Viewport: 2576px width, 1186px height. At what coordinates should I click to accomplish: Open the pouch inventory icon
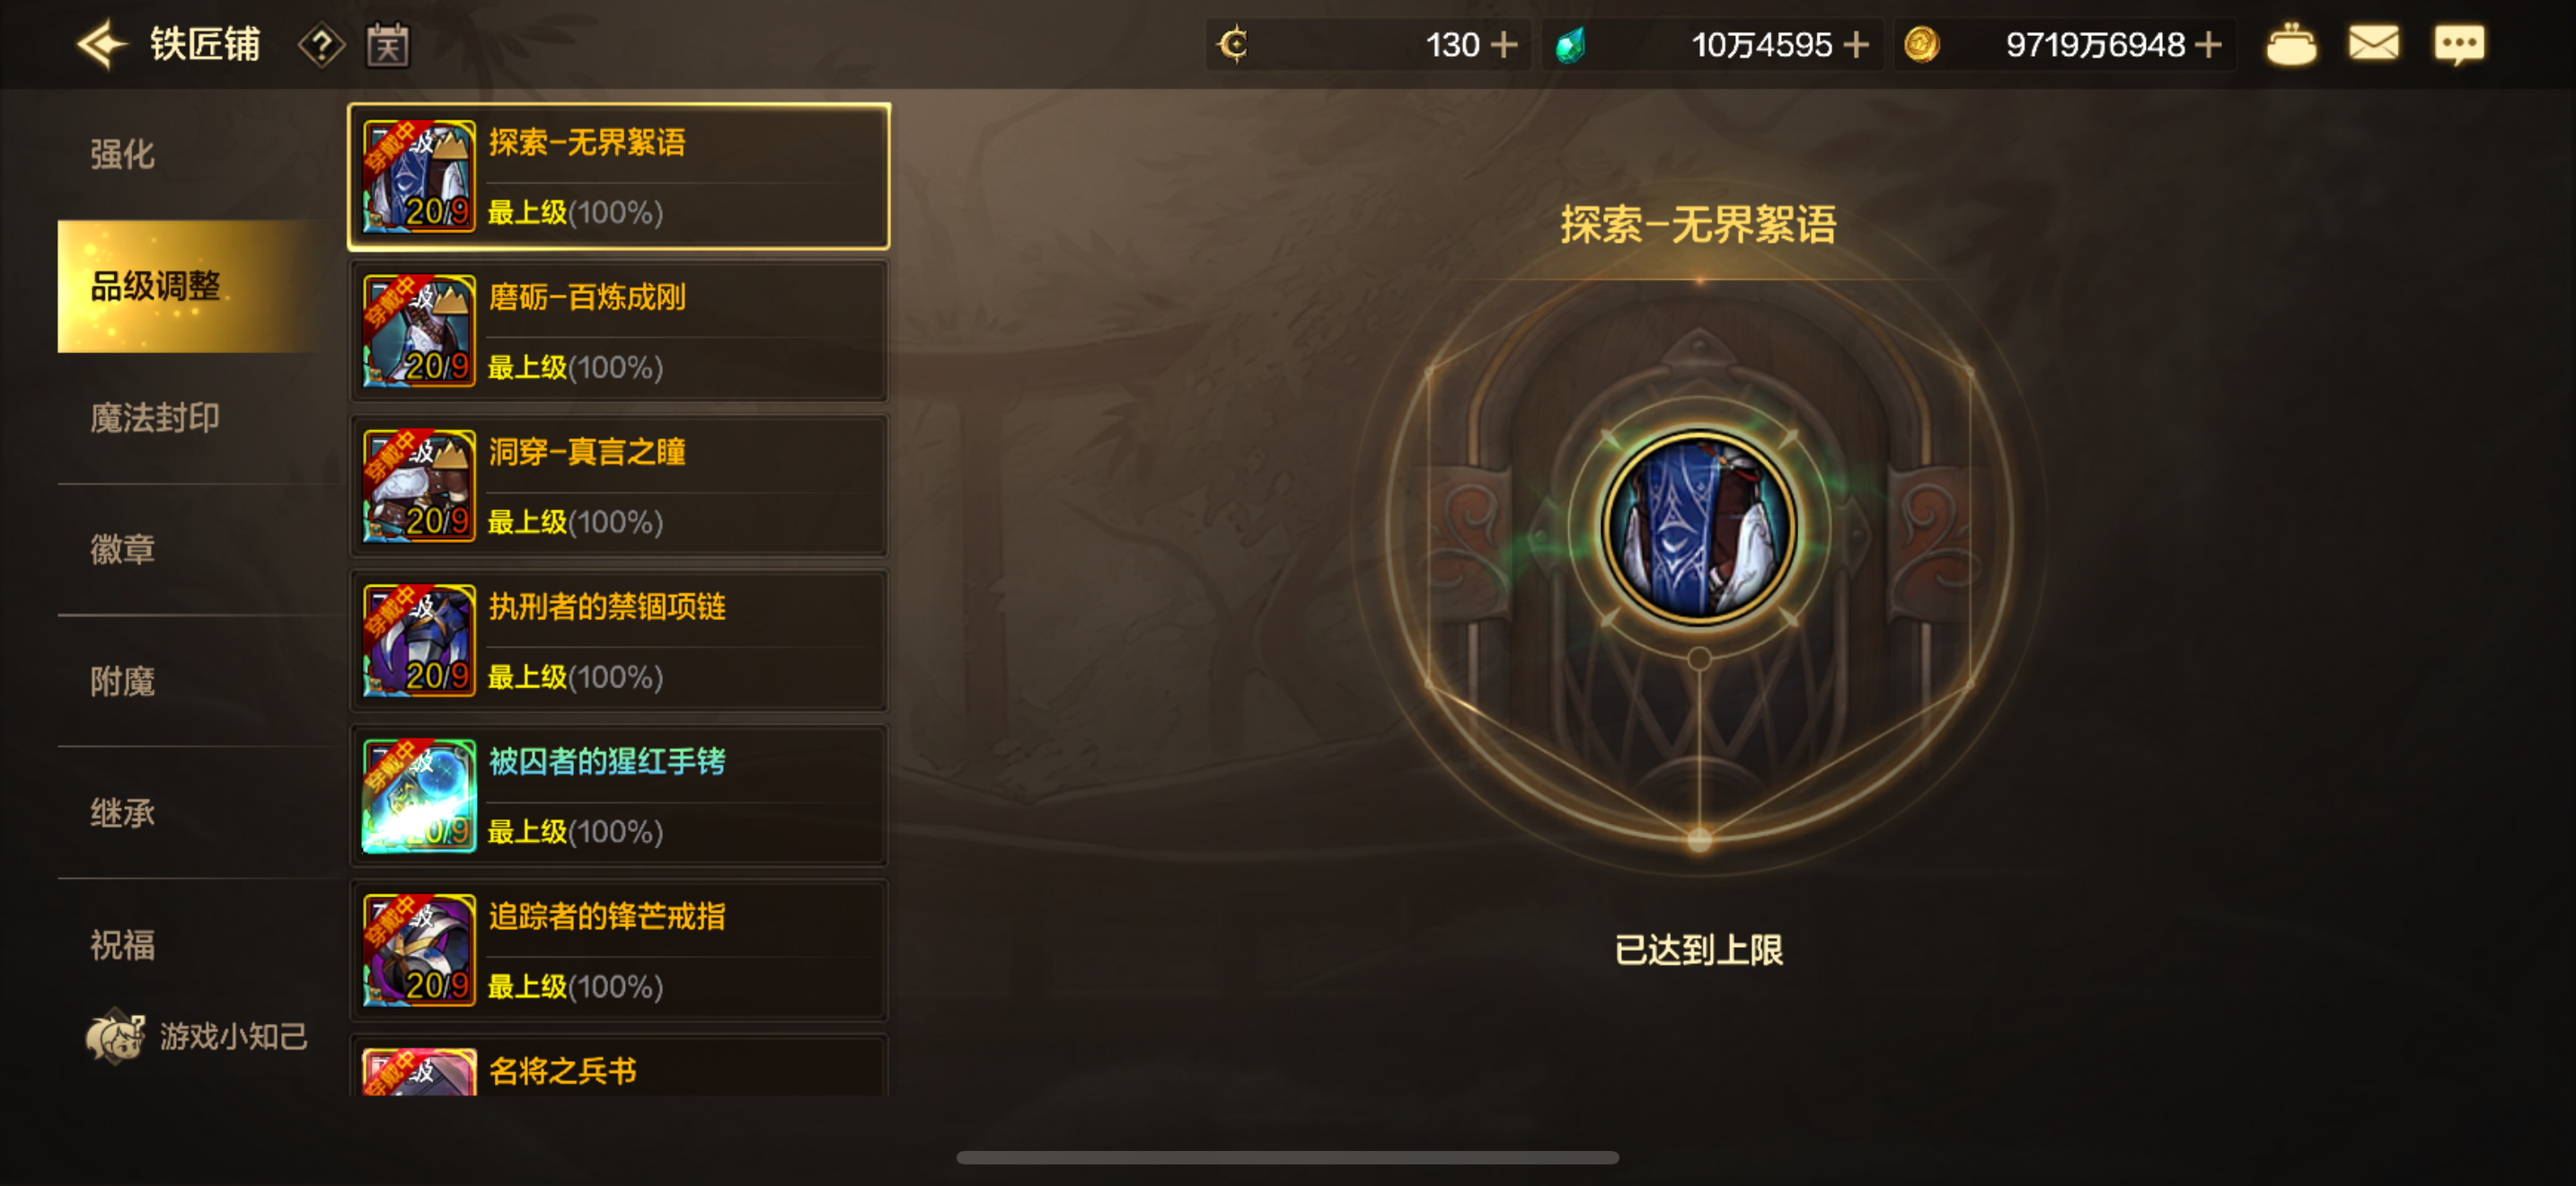tap(2290, 45)
